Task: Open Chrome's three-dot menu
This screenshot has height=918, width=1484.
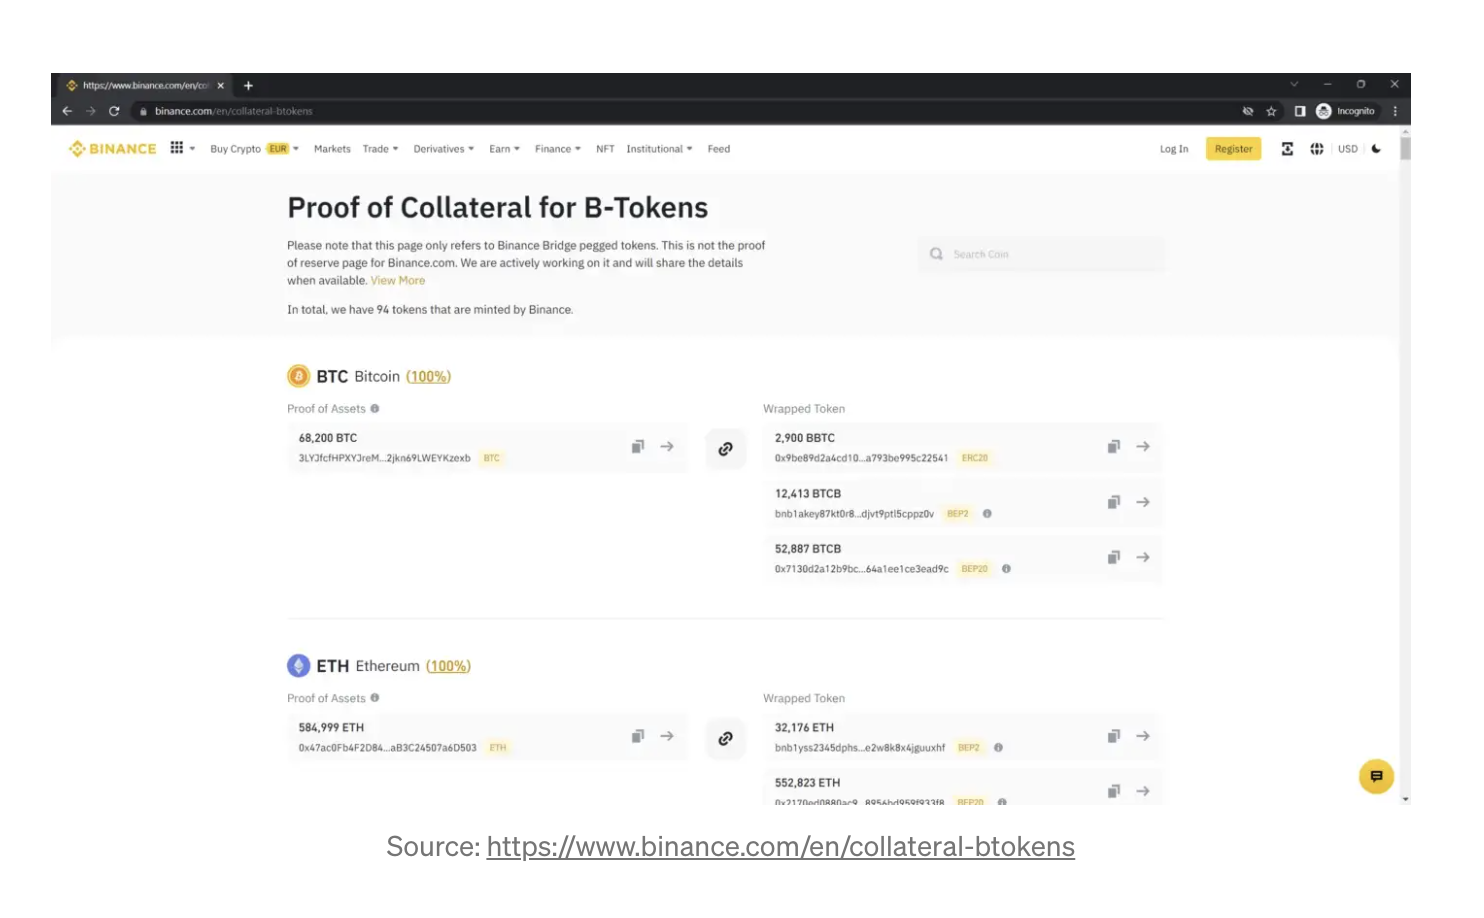Action: pos(1395,111)
